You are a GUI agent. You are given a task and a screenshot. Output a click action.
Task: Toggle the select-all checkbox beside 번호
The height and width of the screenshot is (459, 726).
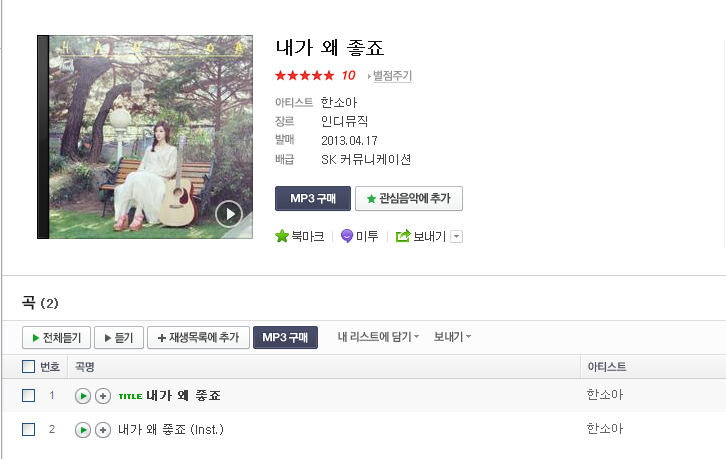[28, 366]
